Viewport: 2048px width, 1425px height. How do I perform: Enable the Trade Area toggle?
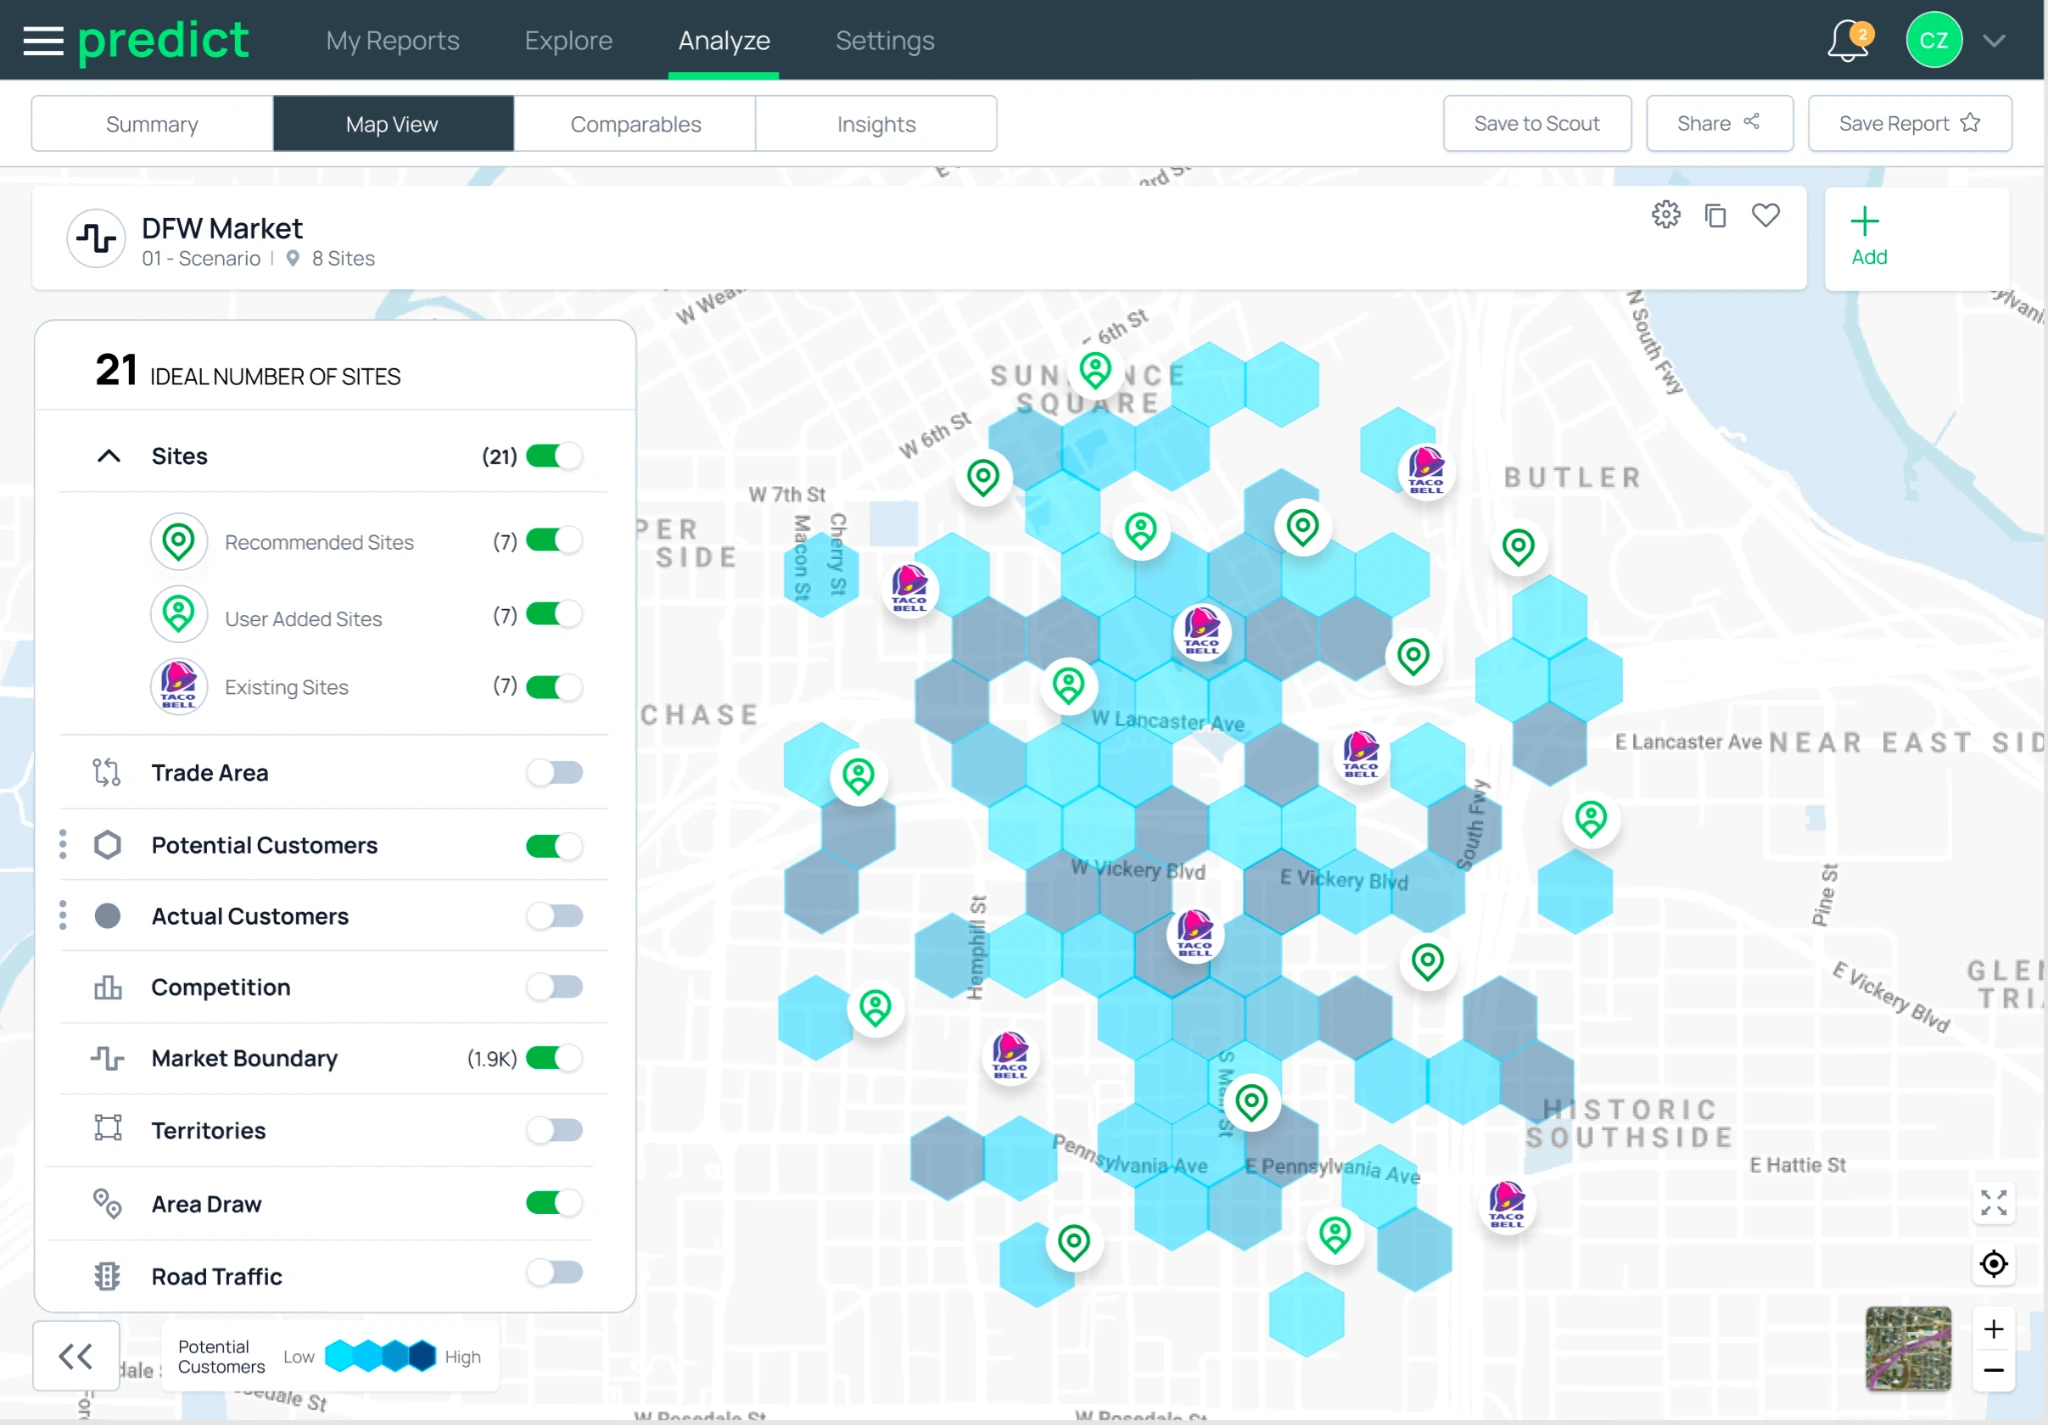tap(555, 772)
